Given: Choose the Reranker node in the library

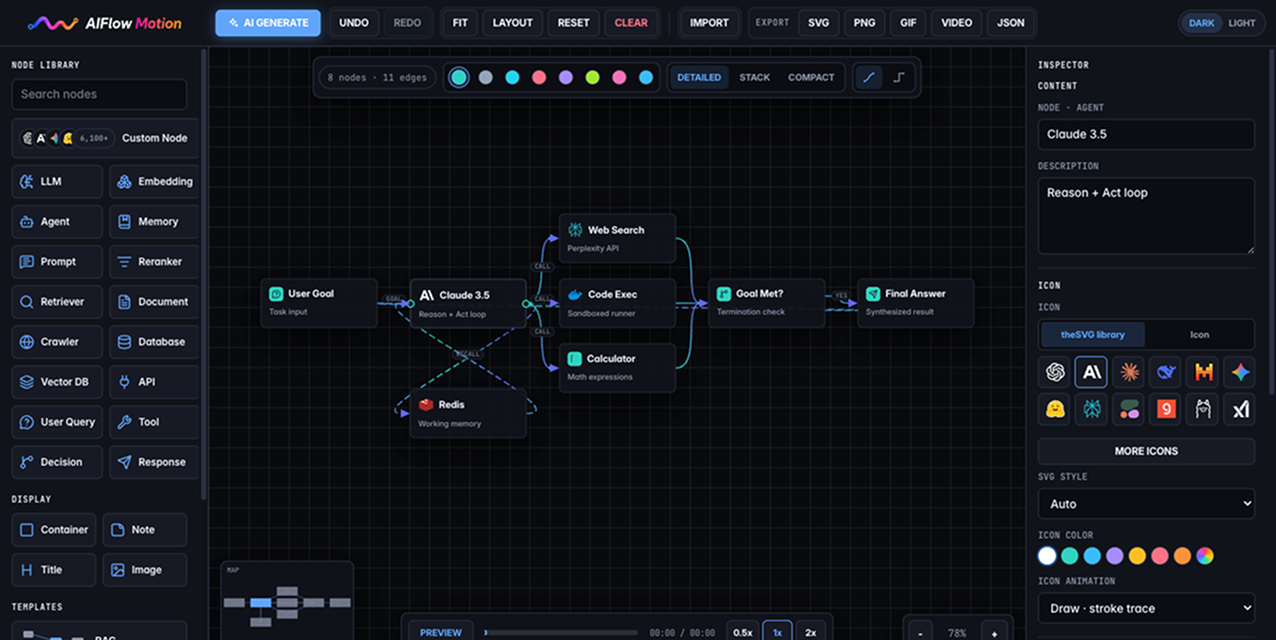Looking at the screenshot, I should click(154, 262).
